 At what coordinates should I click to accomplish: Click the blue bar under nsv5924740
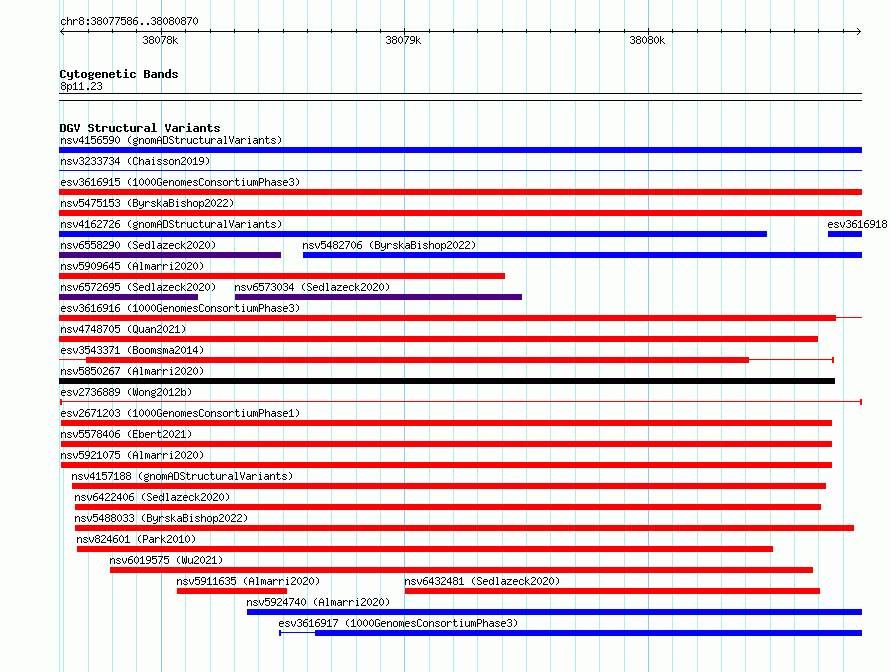(555, 612)
